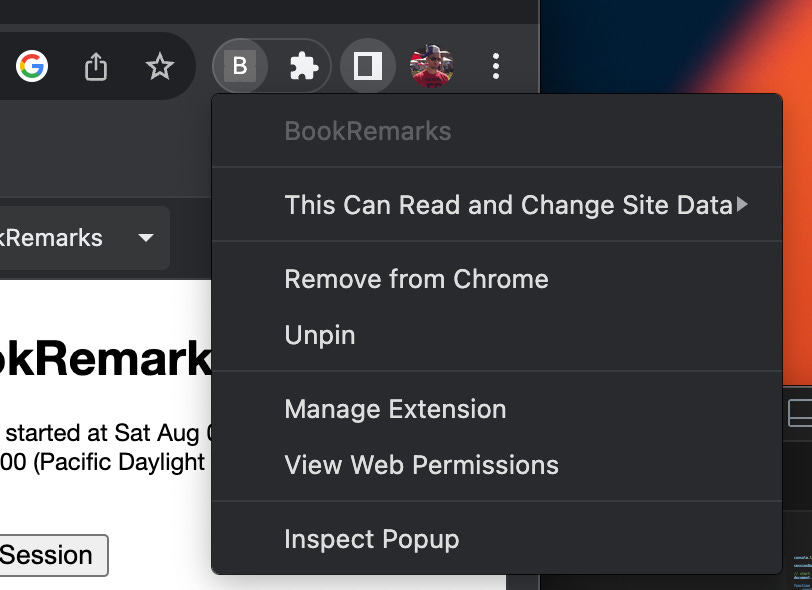Viewport: 812px width, 590px height.
Task: Expand This Can Read and Change Site Data
Action: point(497,205)
